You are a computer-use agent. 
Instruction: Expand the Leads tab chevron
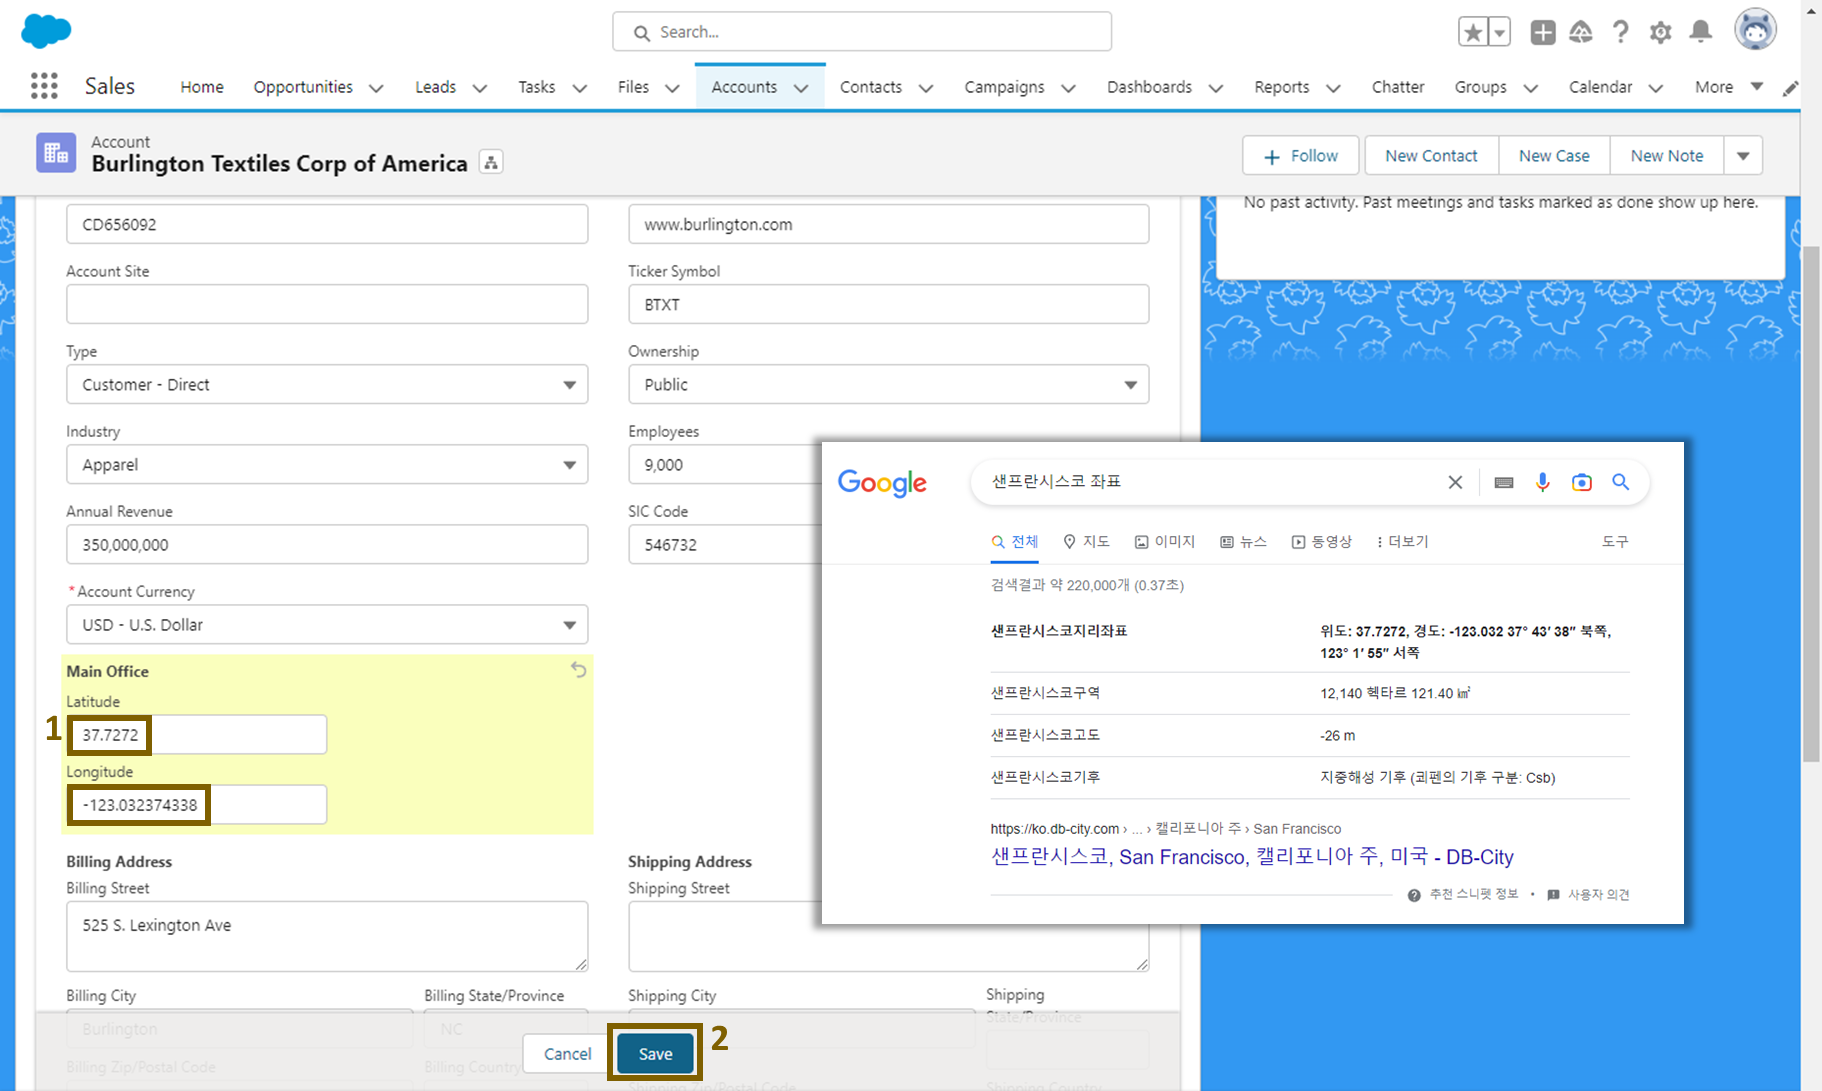(x=480, y=88)
